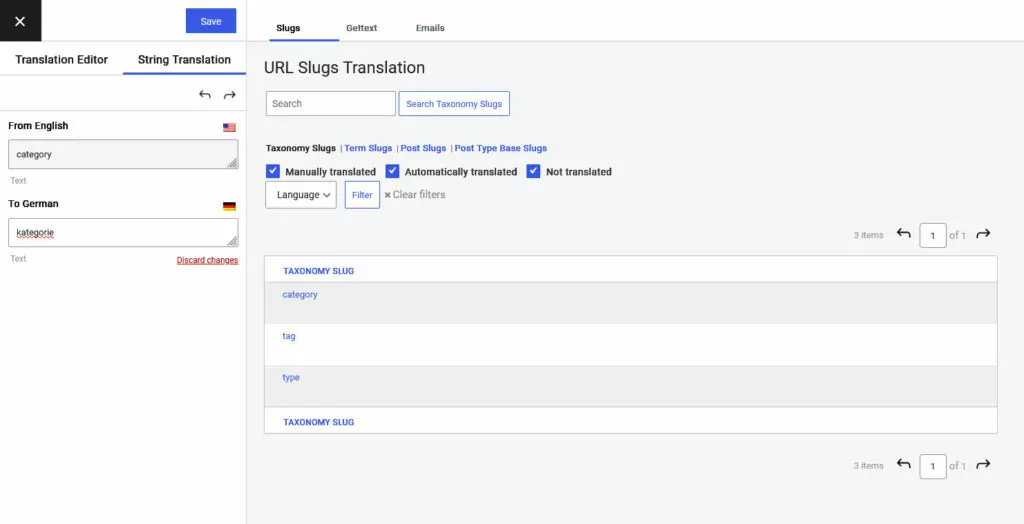Click into the slug Search field

[330, 104]
